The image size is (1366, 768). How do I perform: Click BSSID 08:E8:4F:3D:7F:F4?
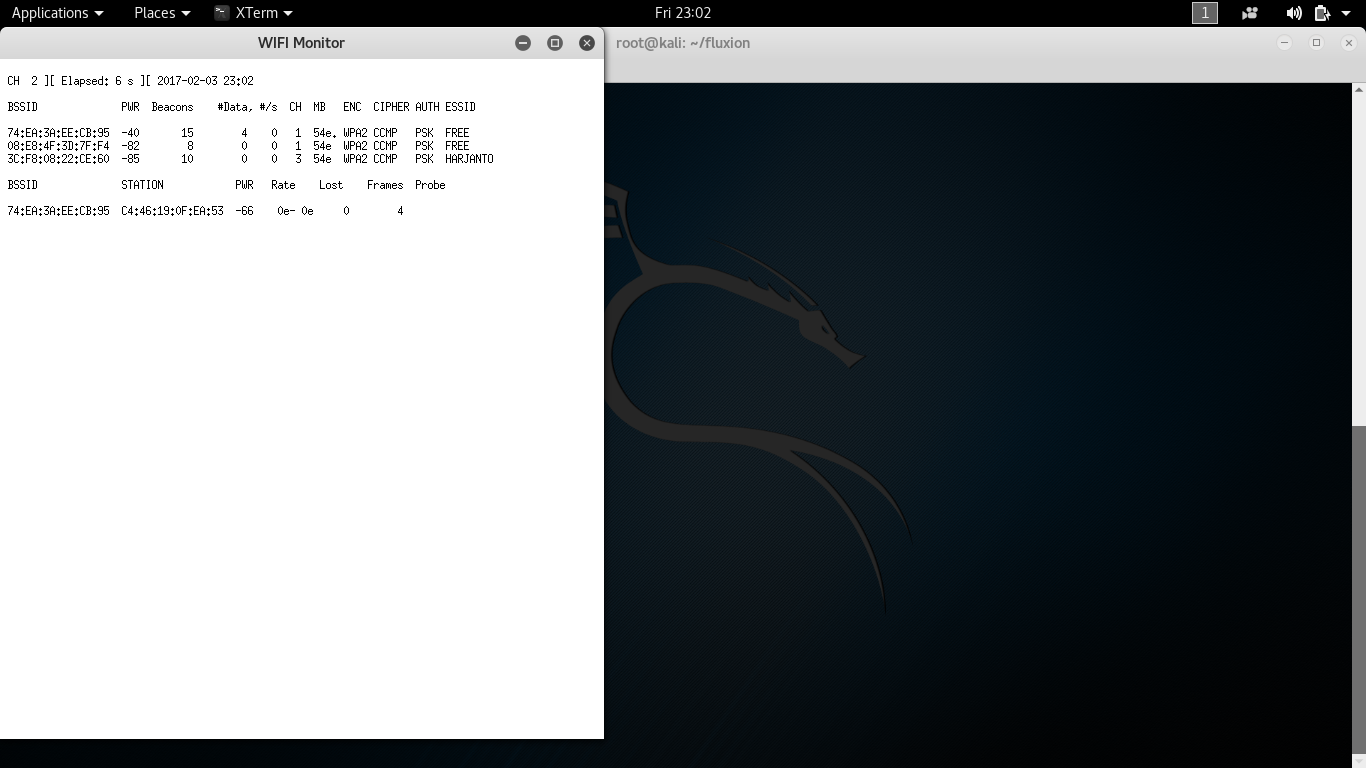coord(58,146)
